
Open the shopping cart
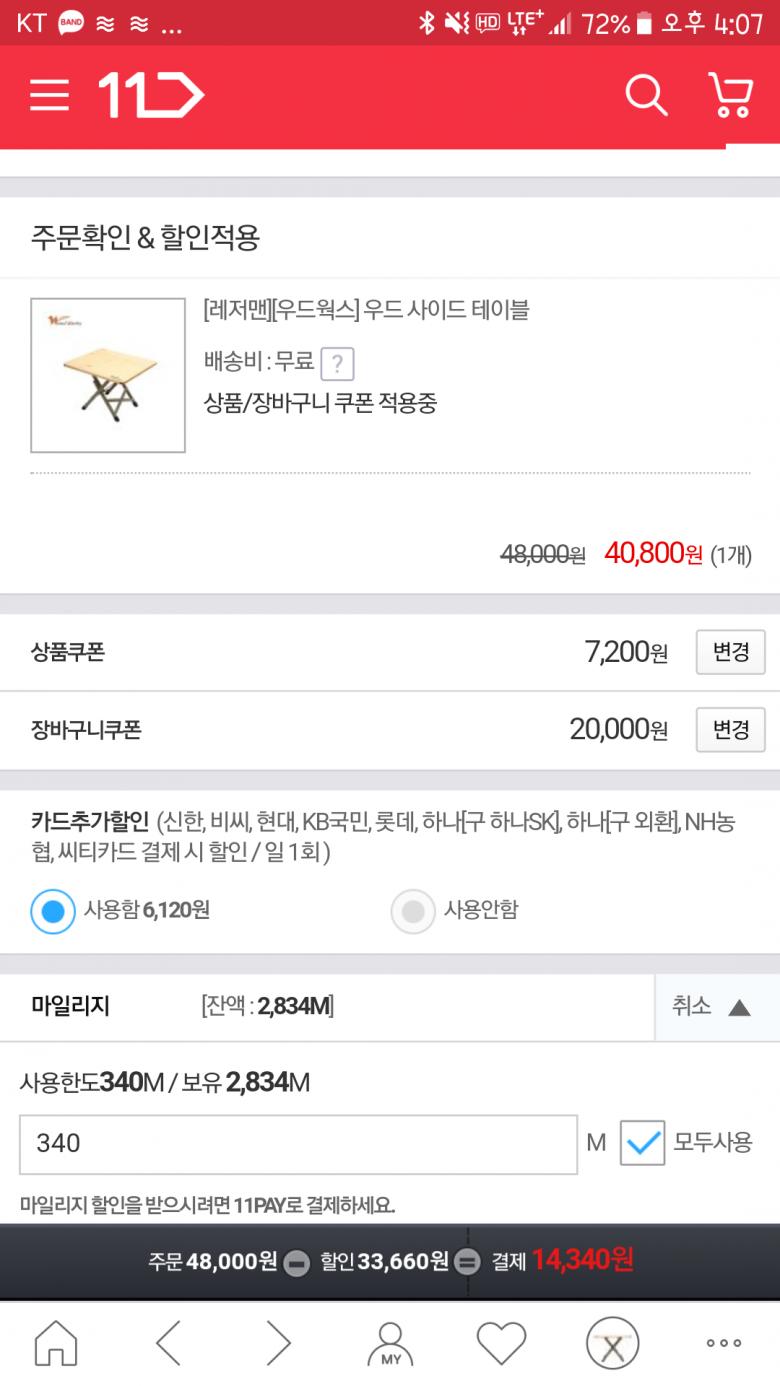[730, 96]
